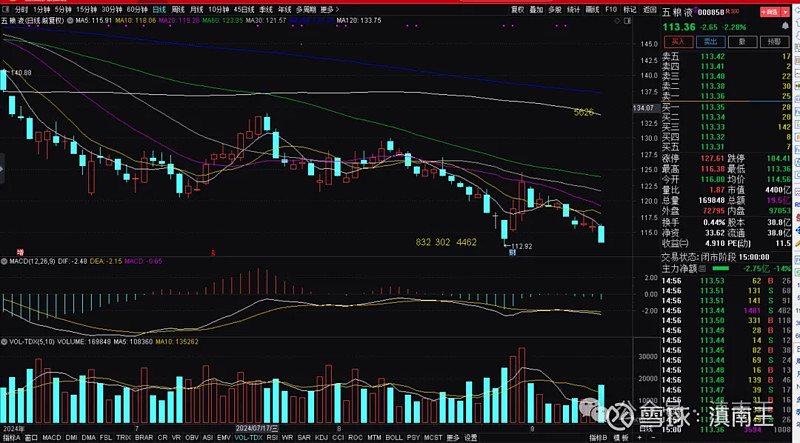Viewport: 800px width, 443px height.
Task: Click the blue 卖出 sell button
Action: point(711,42)
